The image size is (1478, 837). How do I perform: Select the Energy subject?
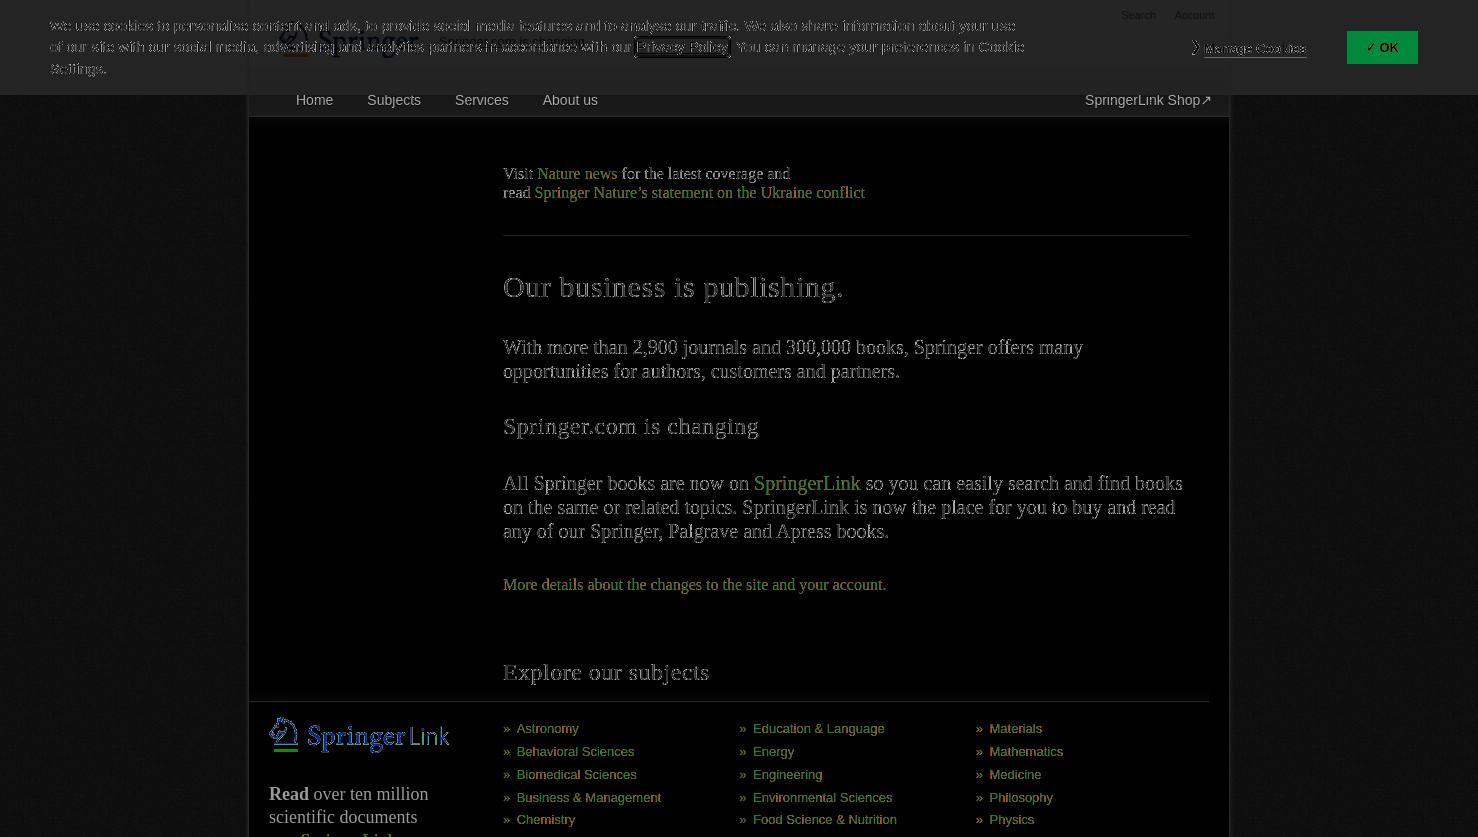[773, 752]
